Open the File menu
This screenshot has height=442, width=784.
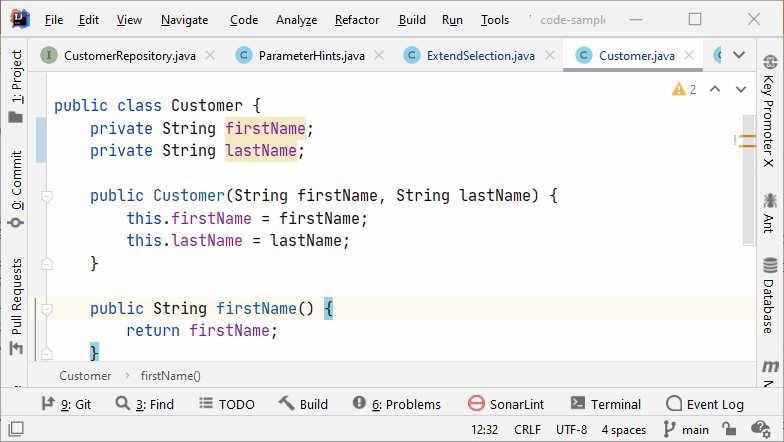tap(54, 20)
